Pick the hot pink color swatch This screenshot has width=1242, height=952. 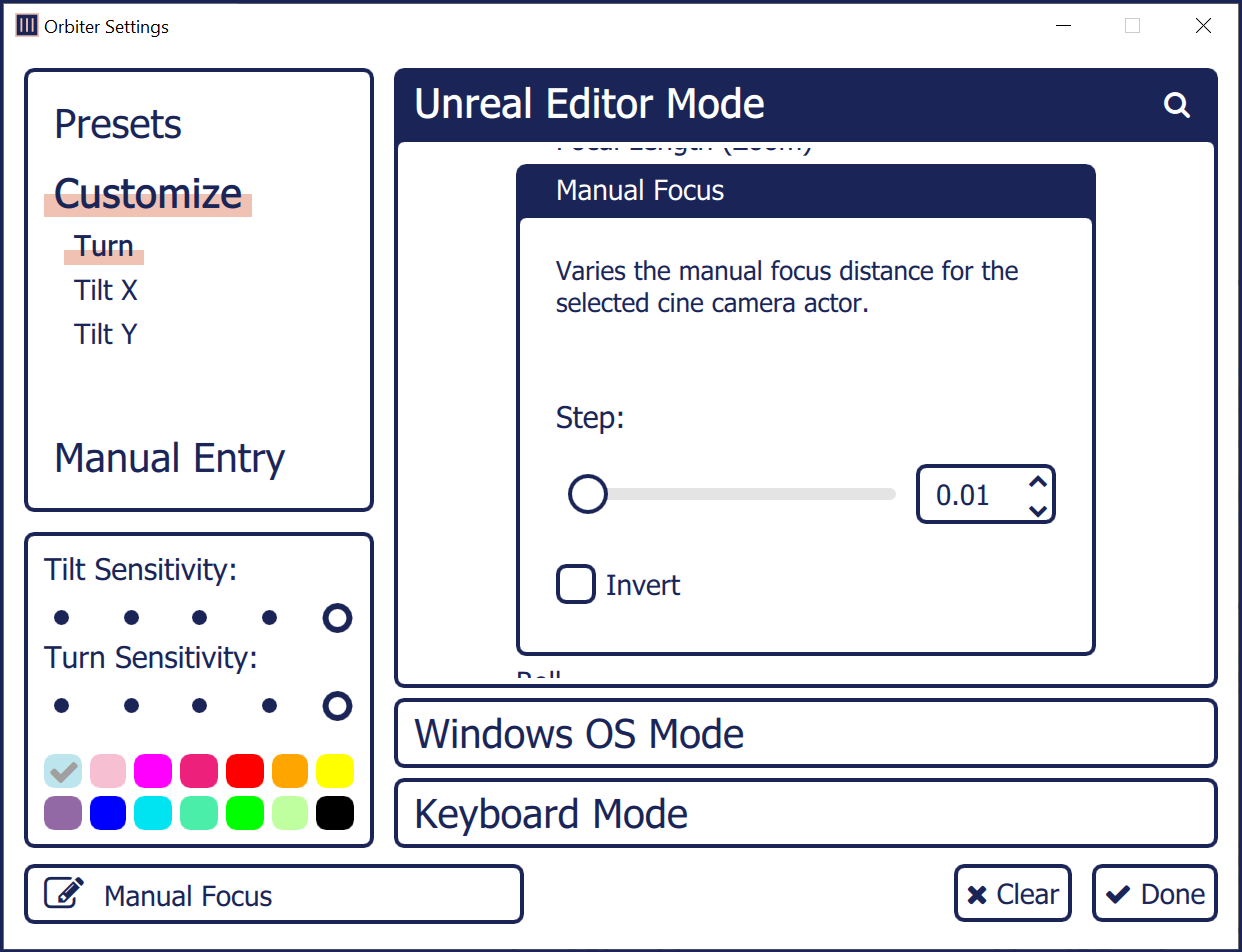pyautogui.click(x=199, y=771)
